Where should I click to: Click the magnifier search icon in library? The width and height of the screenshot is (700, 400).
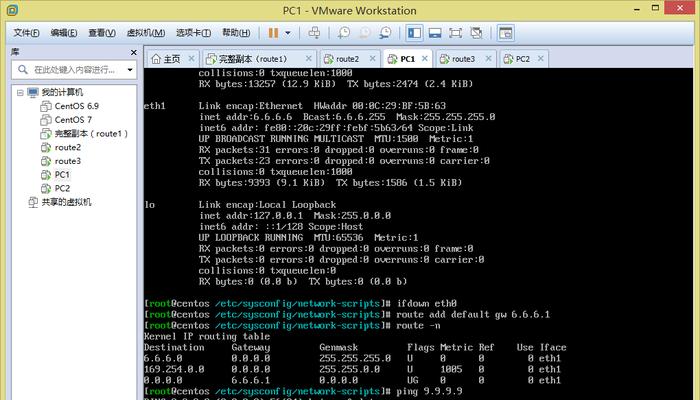coord(23,70)
